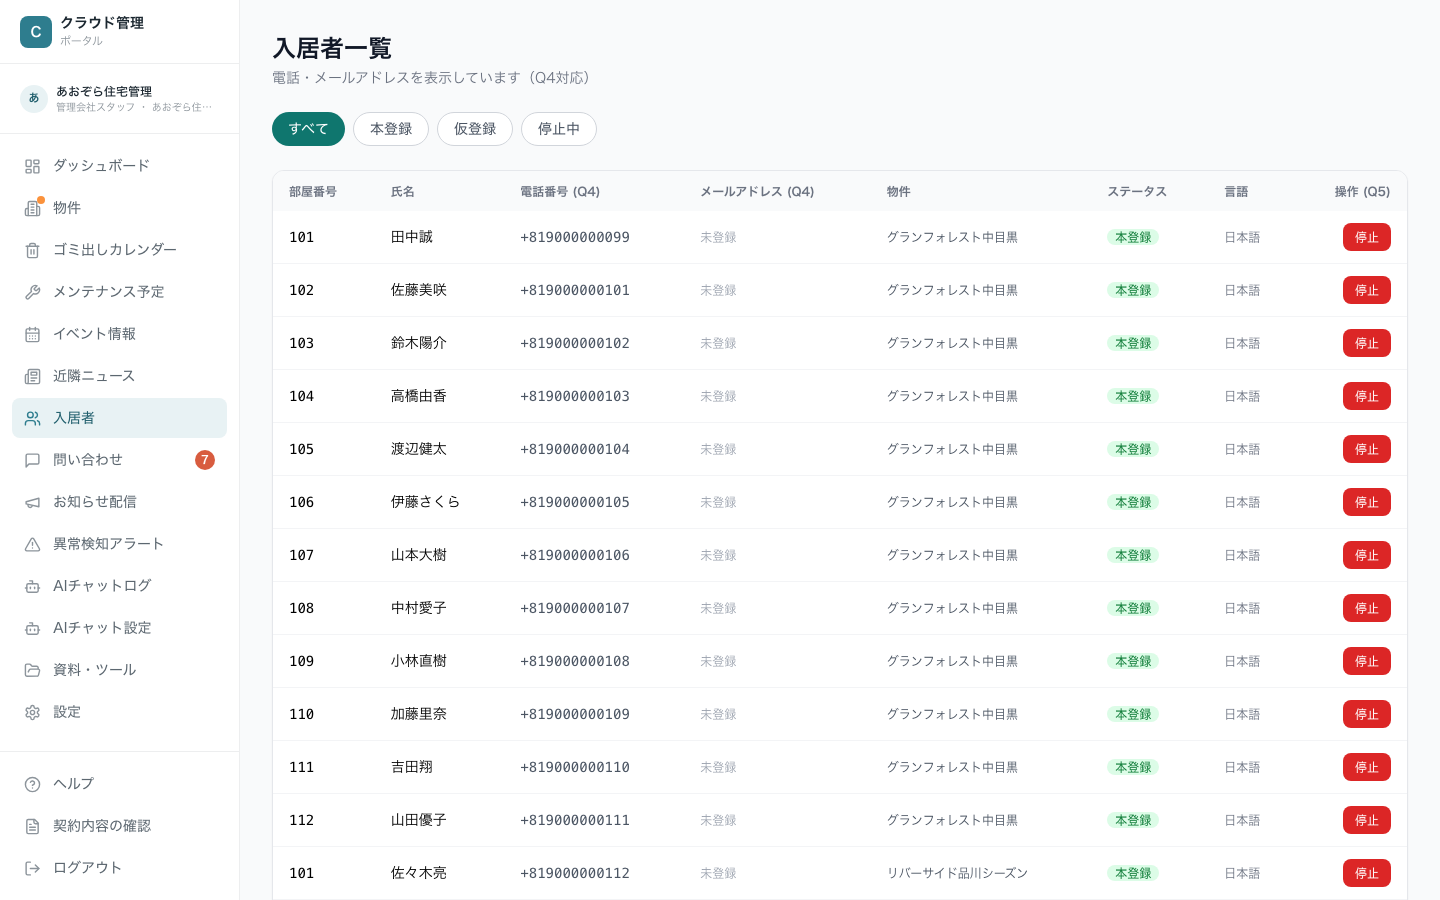Show 停止中 residents filter

[559, 129]
